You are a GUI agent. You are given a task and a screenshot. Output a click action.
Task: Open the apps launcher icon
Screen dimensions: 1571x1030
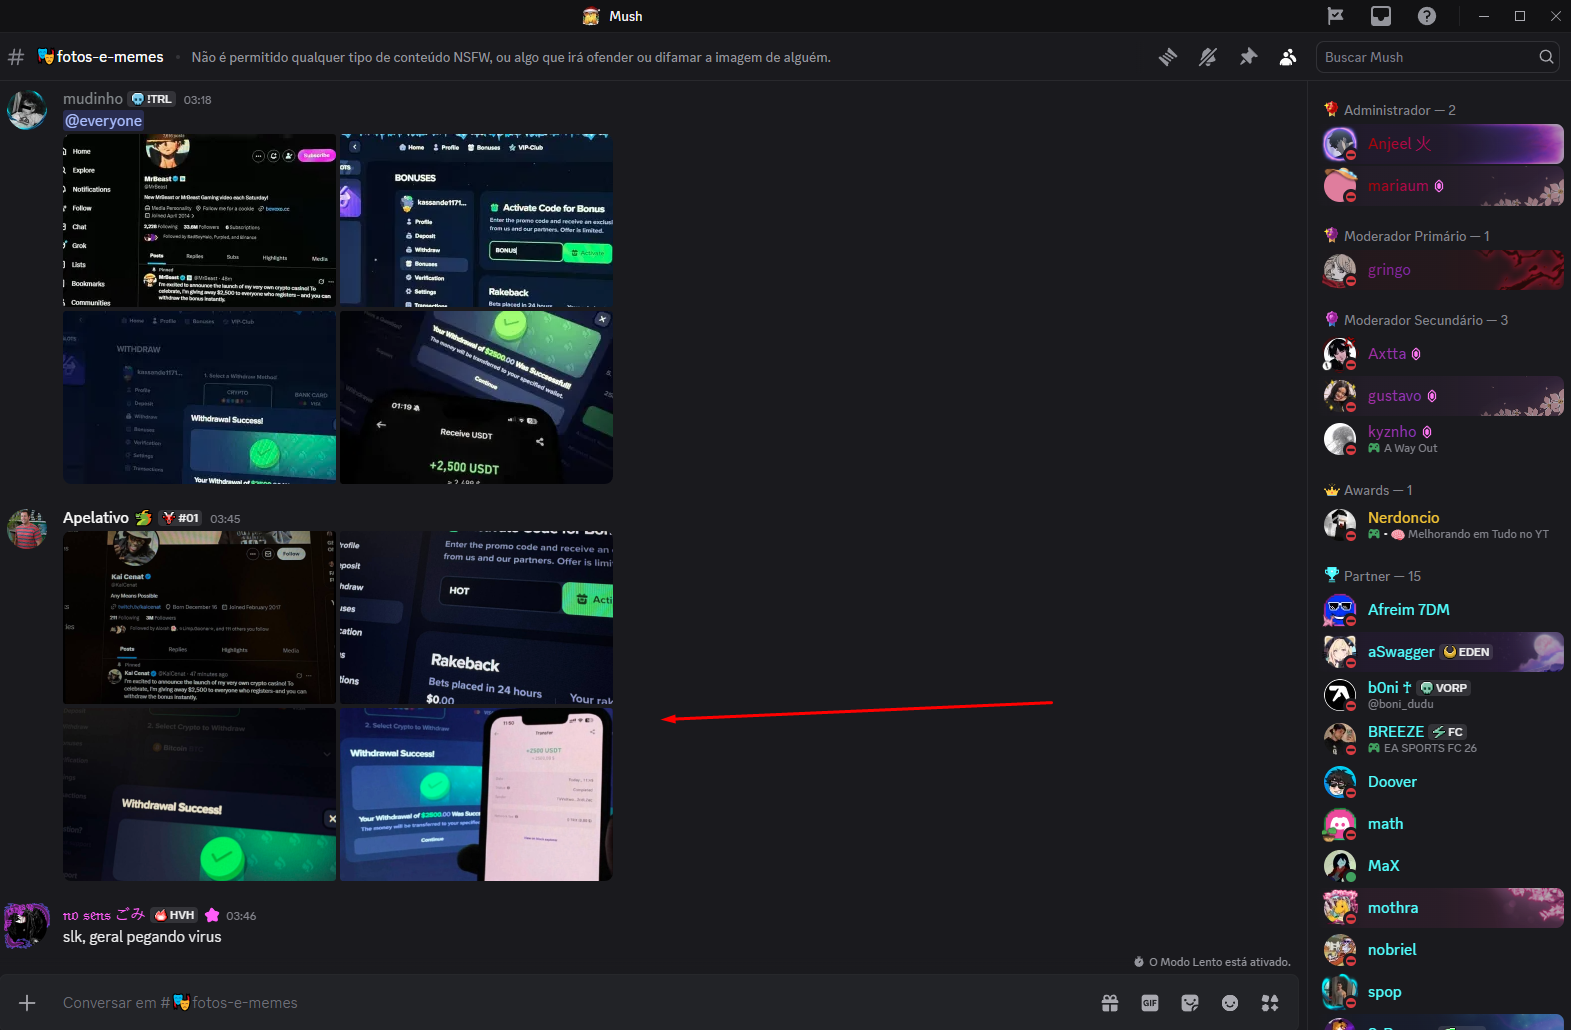[x=1270, y=1003]
